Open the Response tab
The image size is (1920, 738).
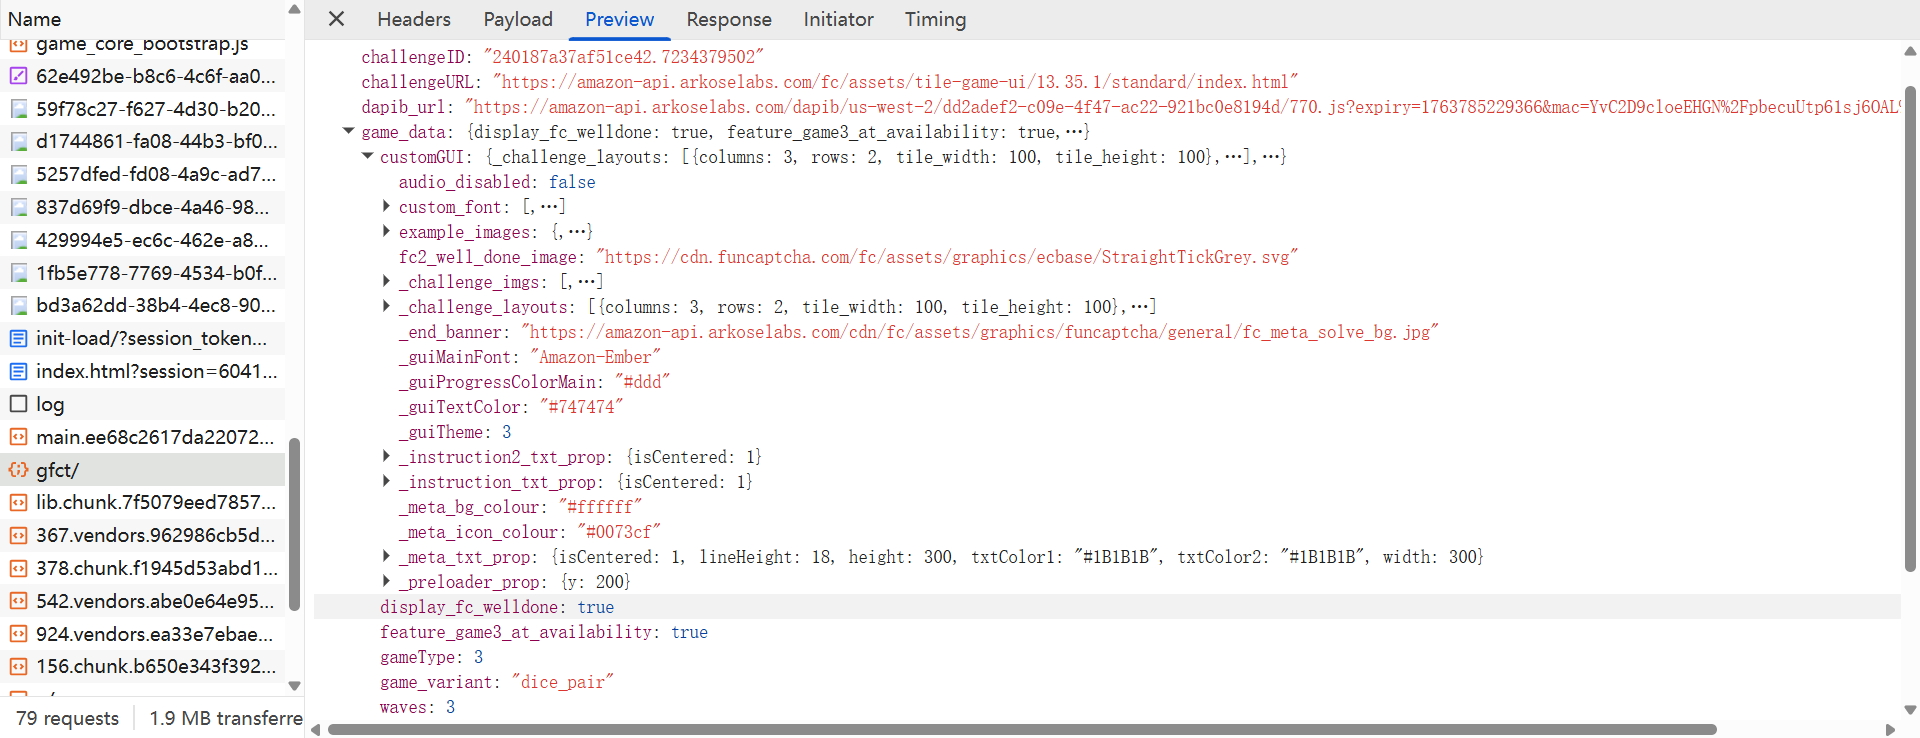(728, 19)
